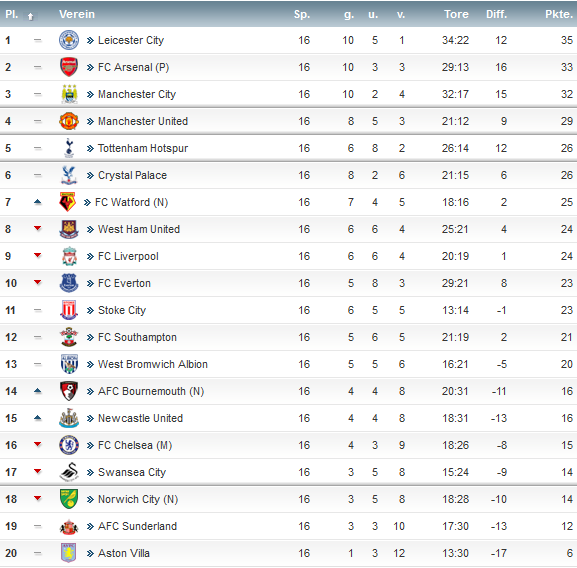Image resolution: width=577 pixels, height=568 pixels.
Task: Open the Manchester City team link
Action: [x=137, y=94]
